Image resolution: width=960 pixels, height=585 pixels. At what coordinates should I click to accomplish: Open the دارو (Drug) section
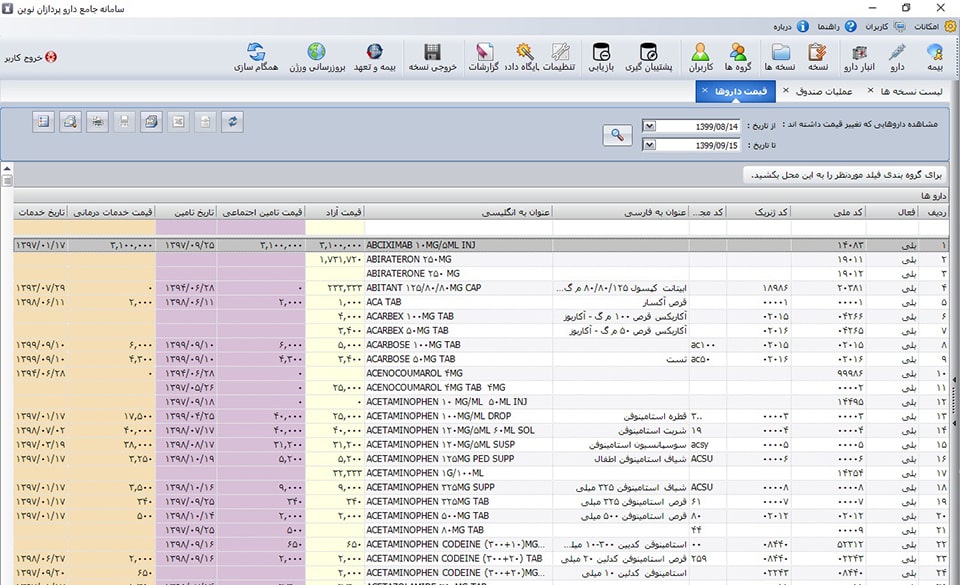click(x=894, y=57)
